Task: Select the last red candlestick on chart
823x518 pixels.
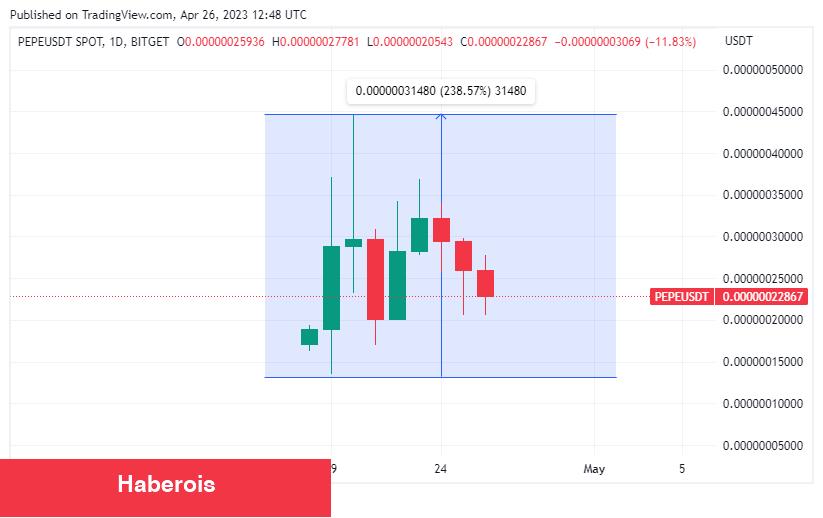Action: [x=486, y=283]
